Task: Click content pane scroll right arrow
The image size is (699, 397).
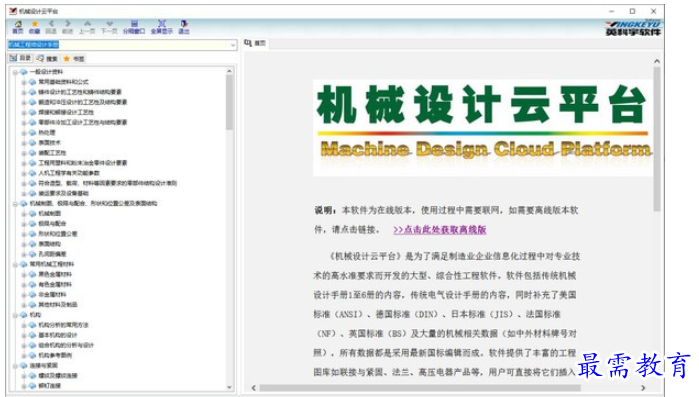Action: [643, 388]
